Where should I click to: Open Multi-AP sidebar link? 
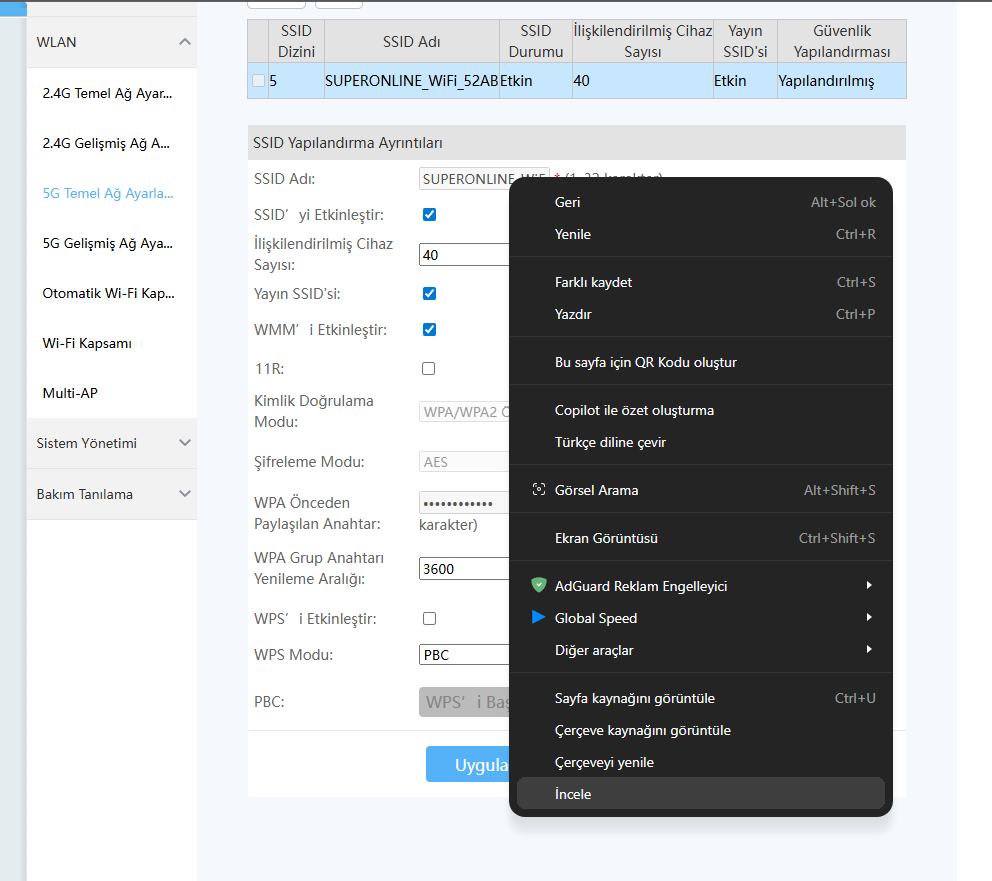coord(70,393)
